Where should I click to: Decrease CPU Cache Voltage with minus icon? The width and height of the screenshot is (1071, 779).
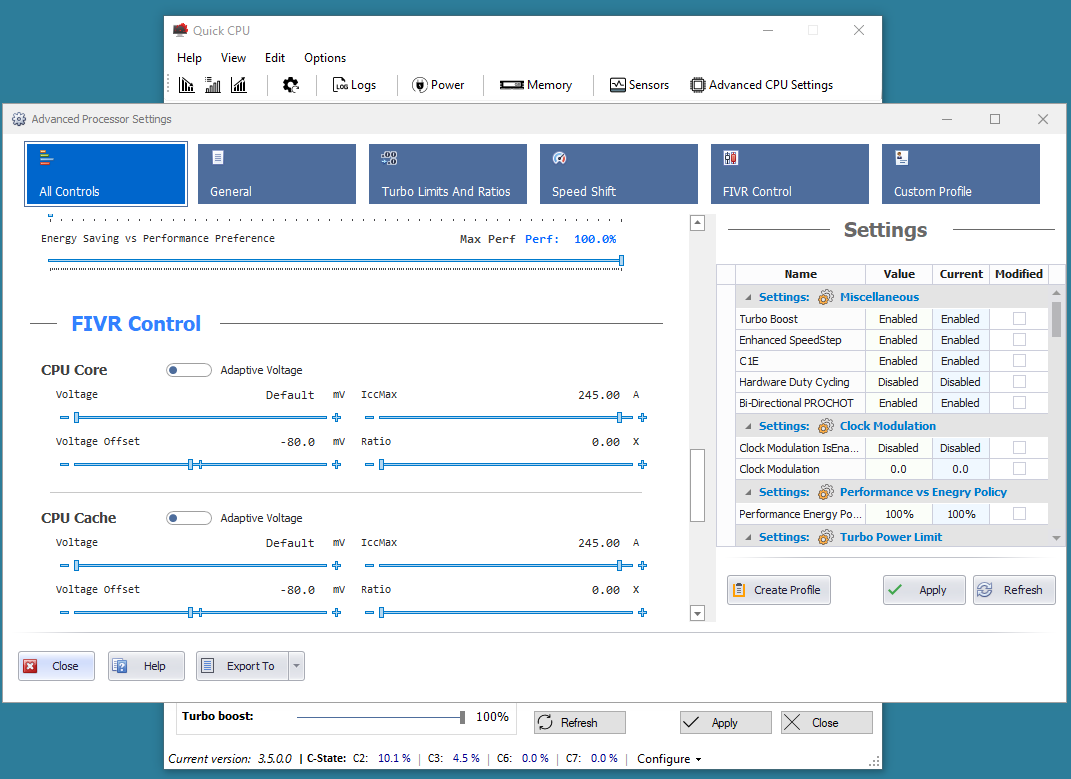click(64, 566)
